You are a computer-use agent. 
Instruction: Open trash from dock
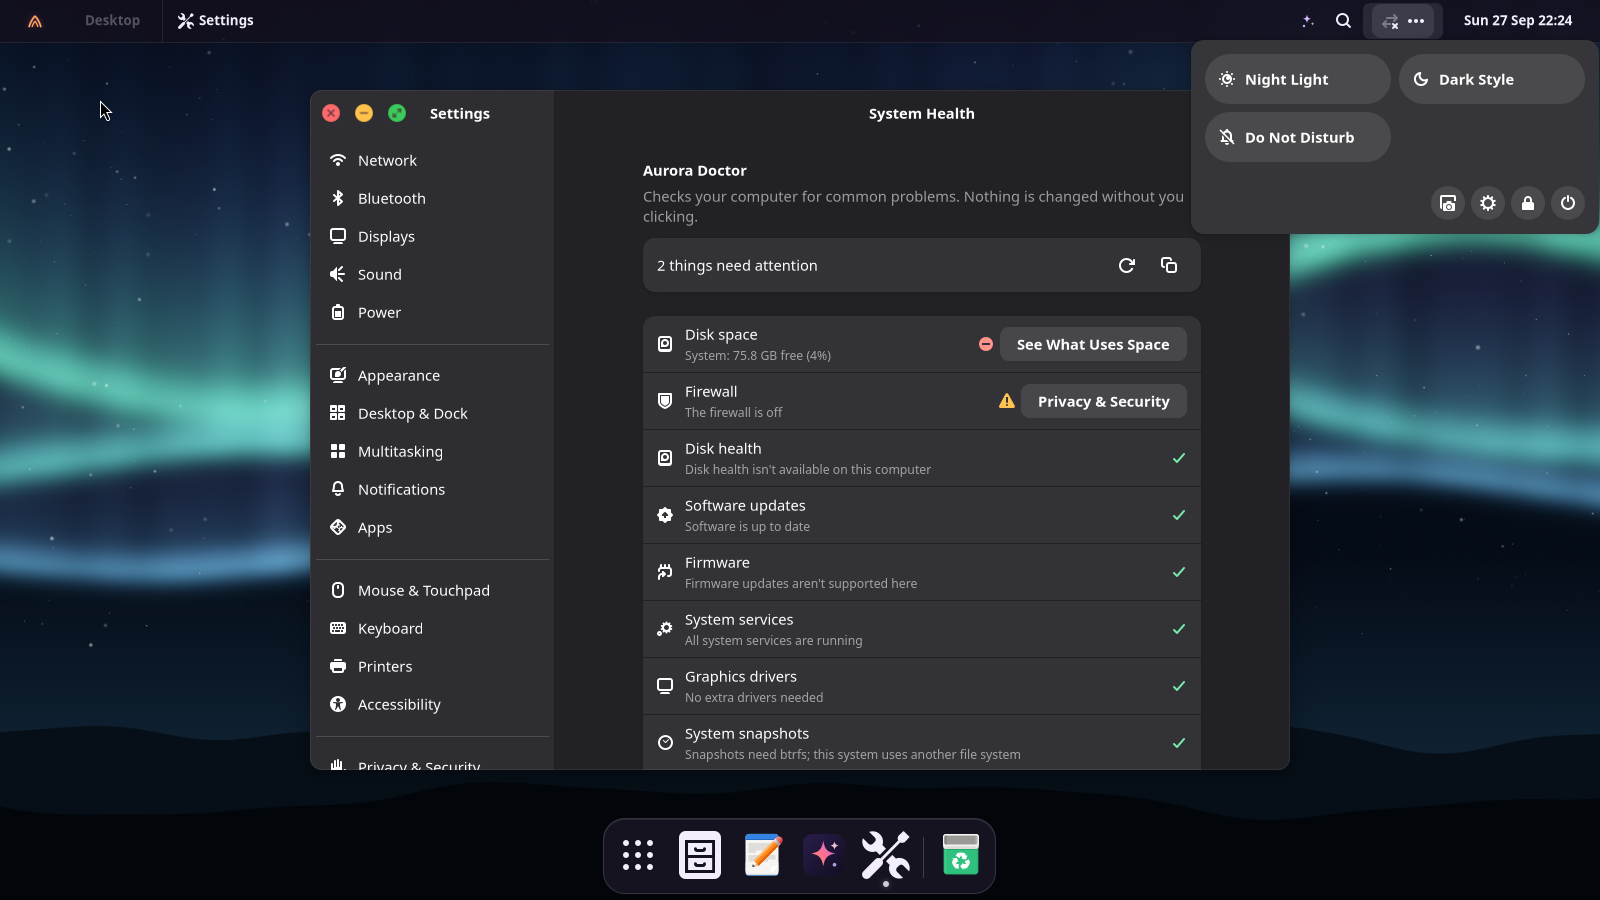click(961, 855)
